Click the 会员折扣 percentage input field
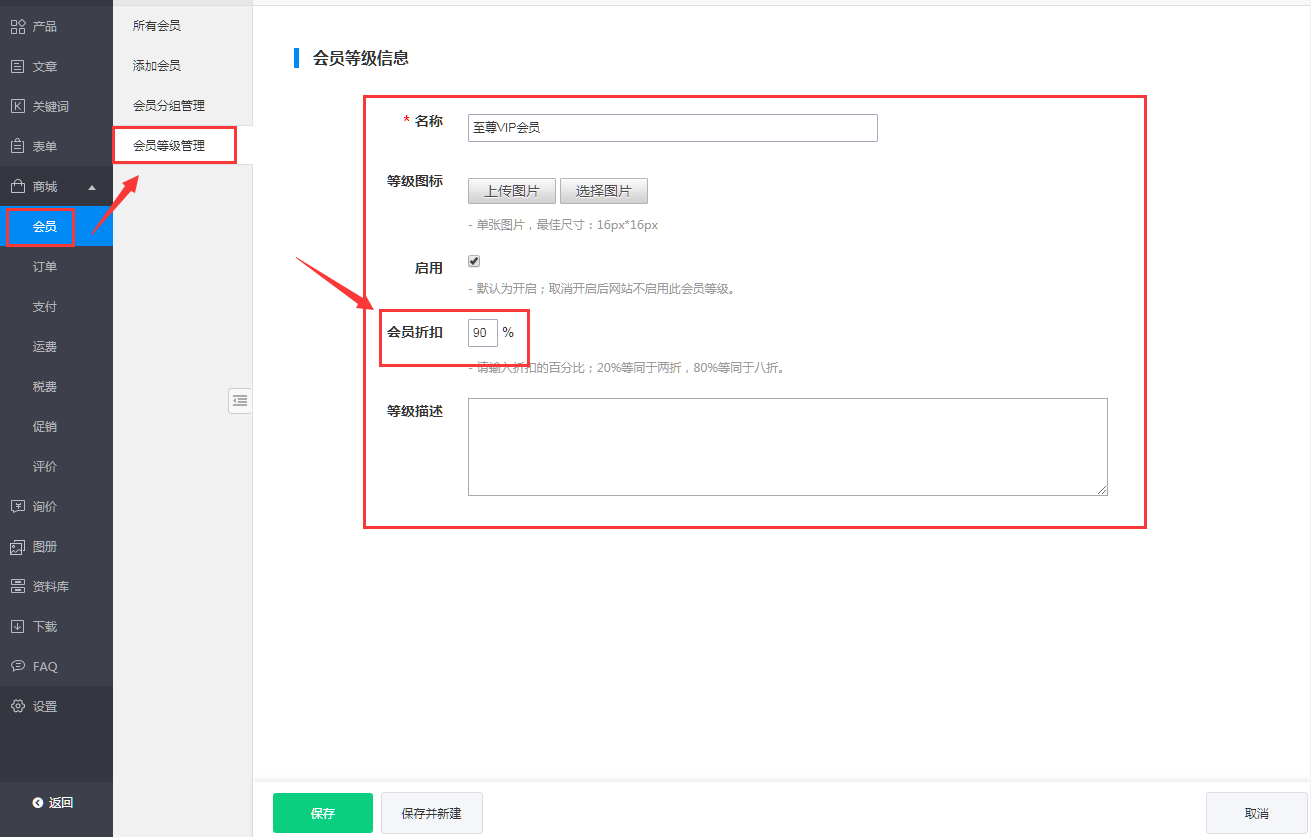The image size is (1311, 837). click(x=482, y=332)
